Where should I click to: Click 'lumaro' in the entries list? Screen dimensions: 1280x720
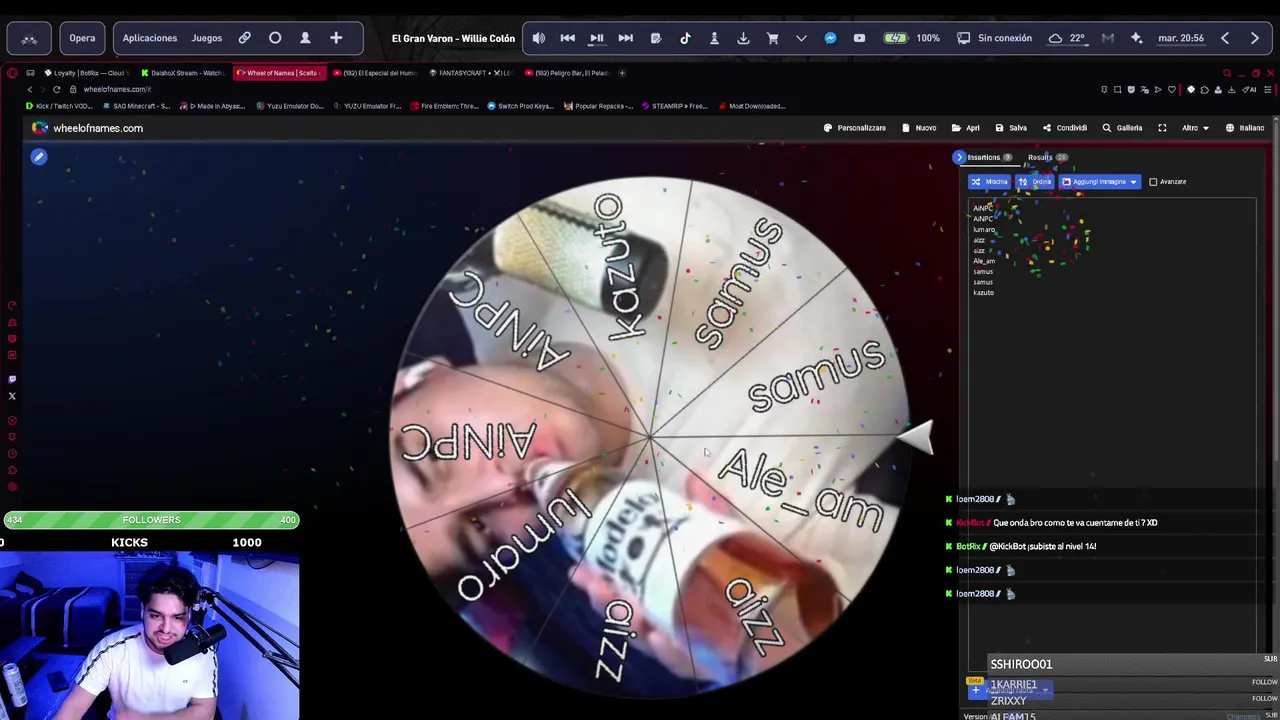984,230
